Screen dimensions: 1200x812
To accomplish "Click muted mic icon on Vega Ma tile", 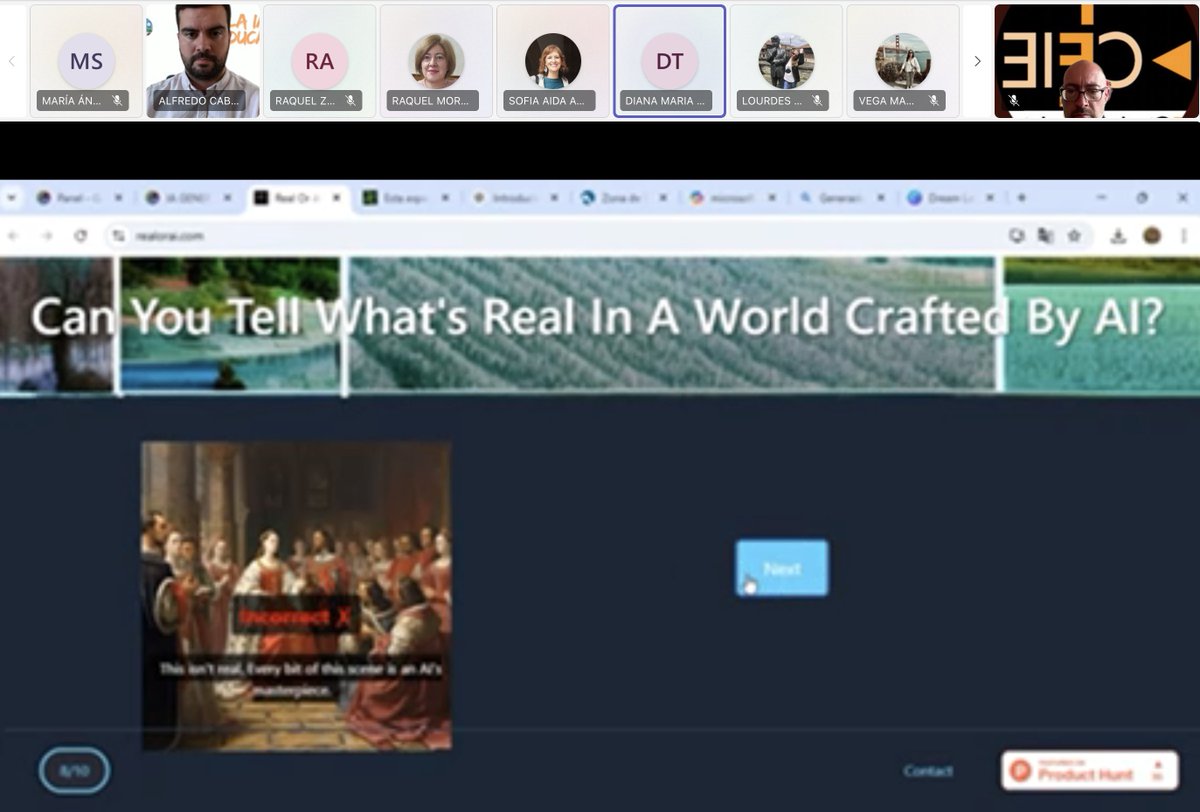I will (934, 101).
